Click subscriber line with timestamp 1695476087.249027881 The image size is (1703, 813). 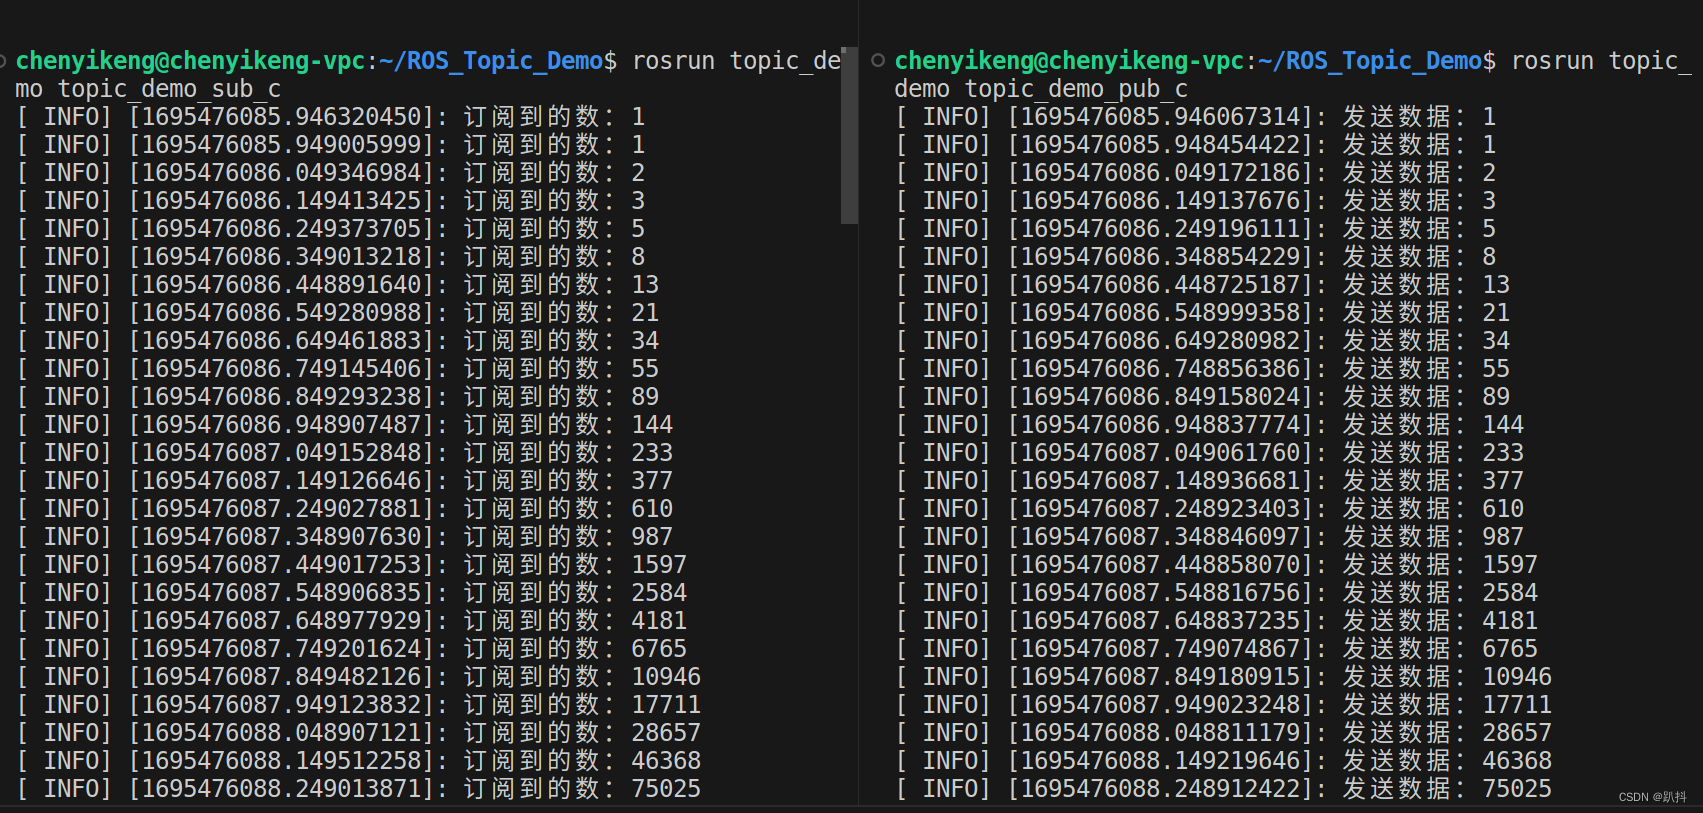[x=345, y=509]
